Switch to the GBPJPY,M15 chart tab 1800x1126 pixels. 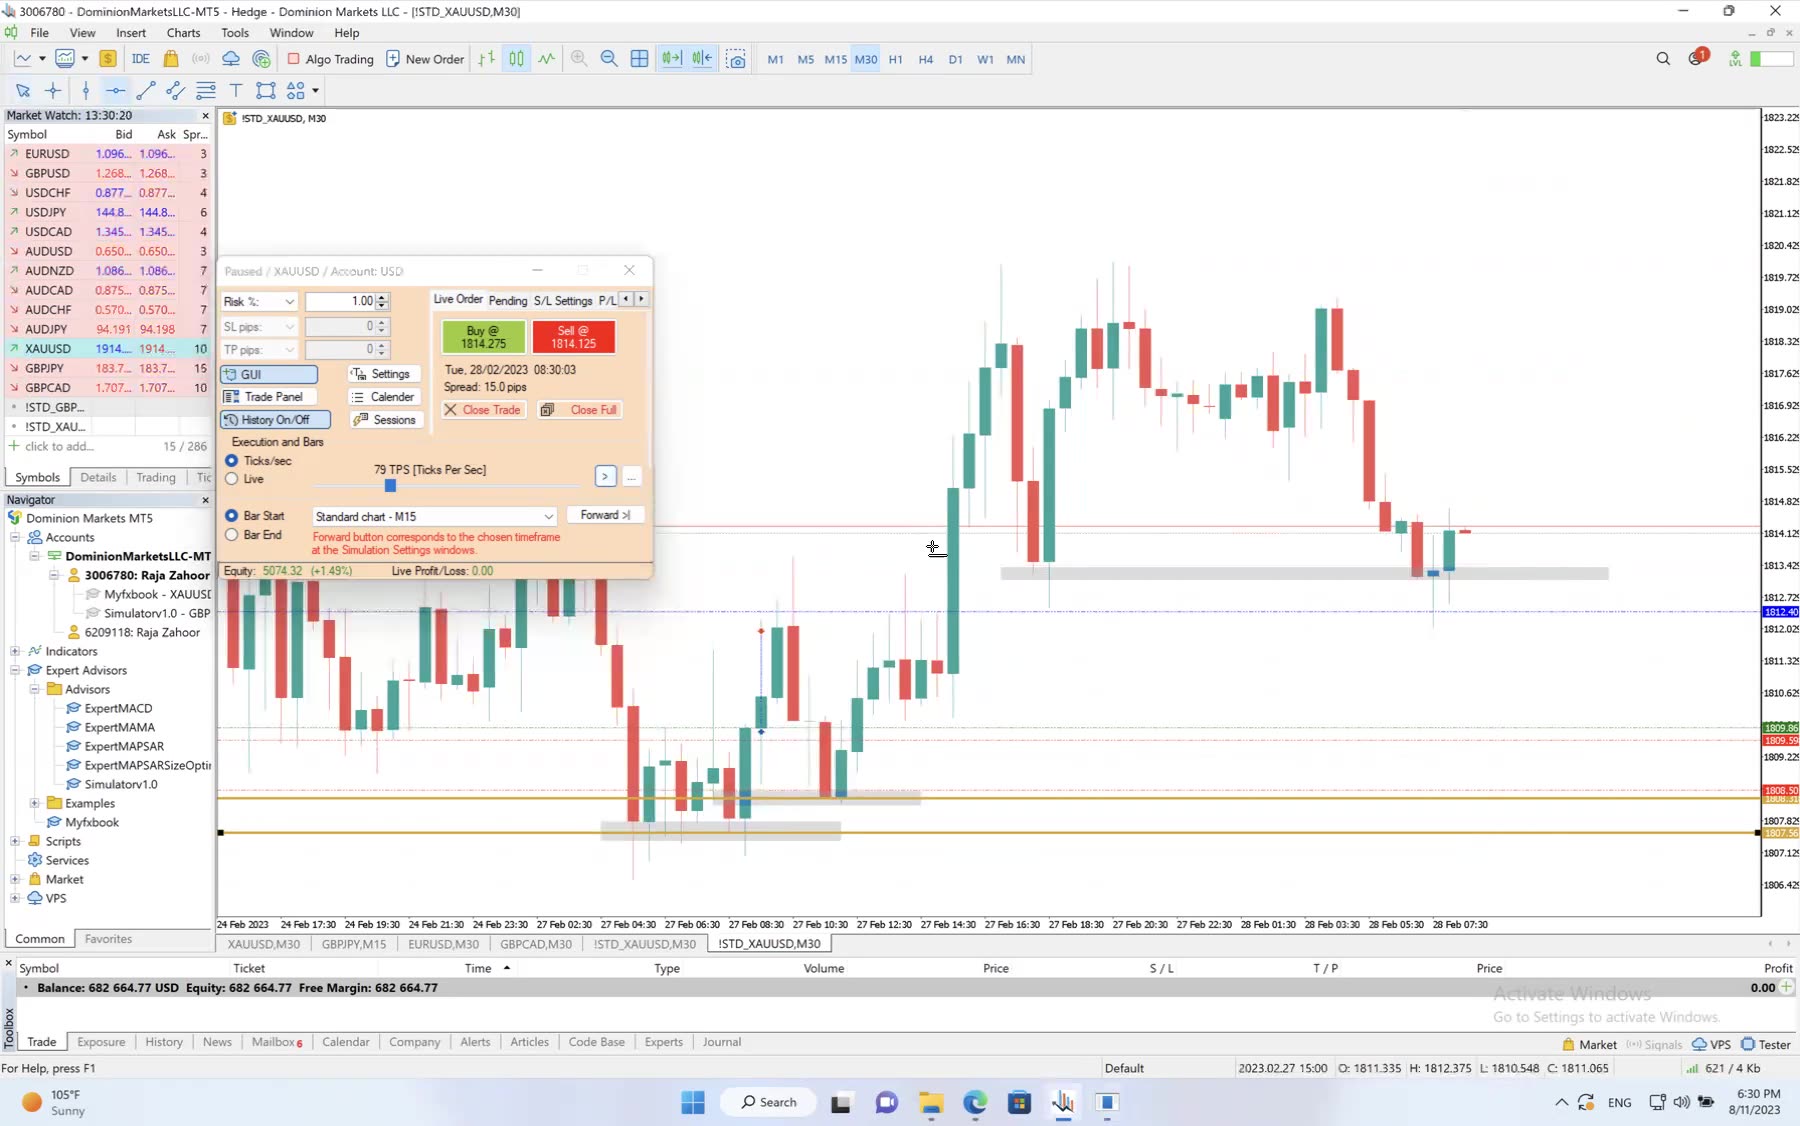354,944
